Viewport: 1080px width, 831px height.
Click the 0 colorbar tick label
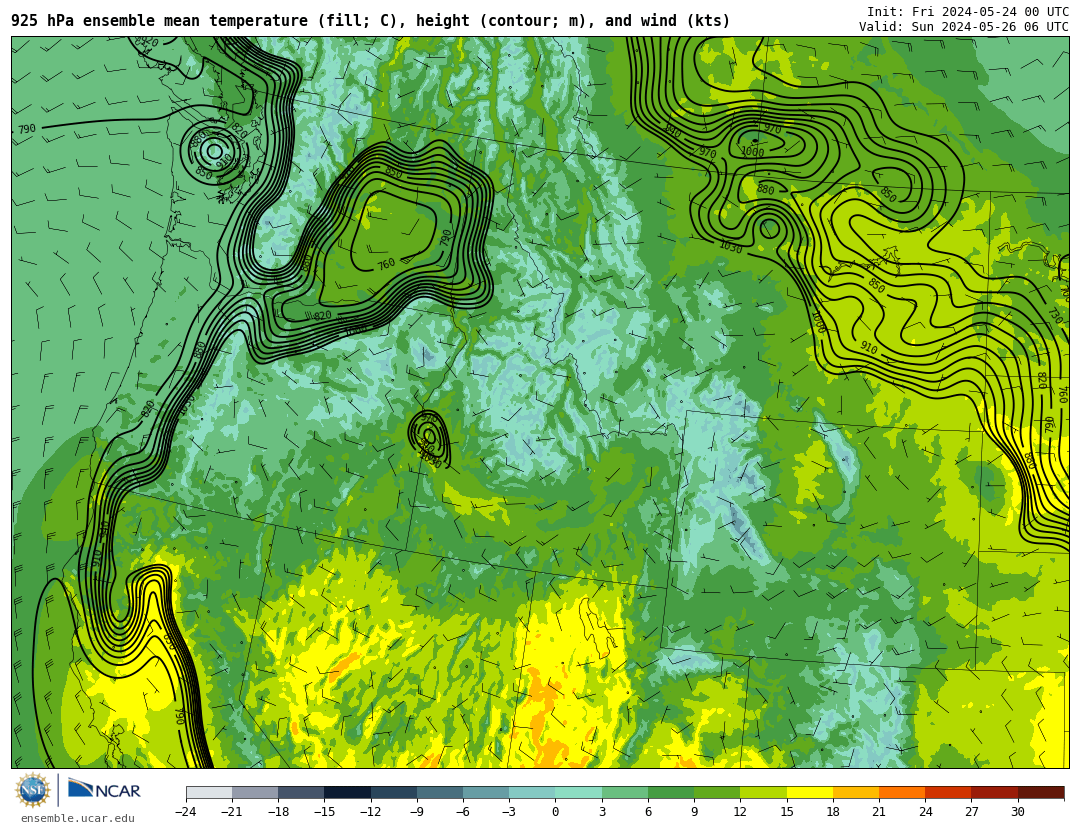pos(556,812)
